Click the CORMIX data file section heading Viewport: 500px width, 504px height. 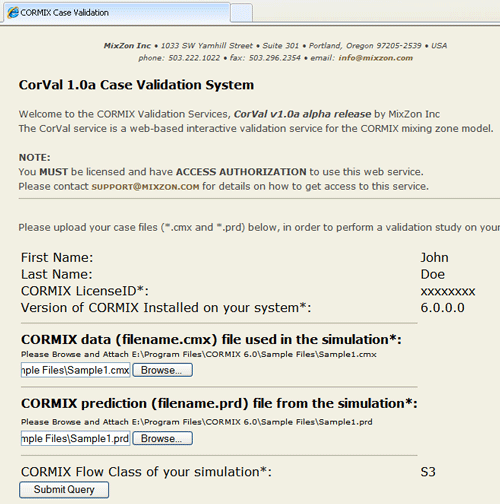click(x=211, y=340)
